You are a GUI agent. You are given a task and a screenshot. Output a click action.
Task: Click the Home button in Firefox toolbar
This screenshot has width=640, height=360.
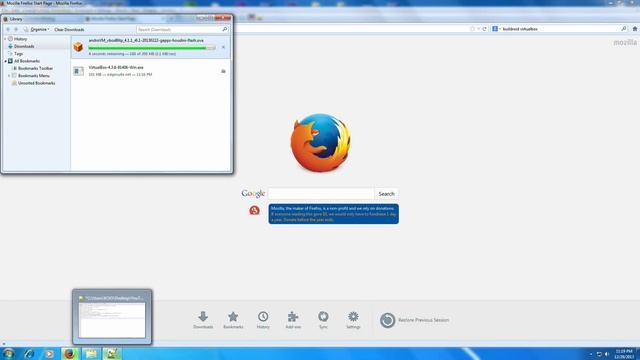pyautogui.click(x=635, y=29)
